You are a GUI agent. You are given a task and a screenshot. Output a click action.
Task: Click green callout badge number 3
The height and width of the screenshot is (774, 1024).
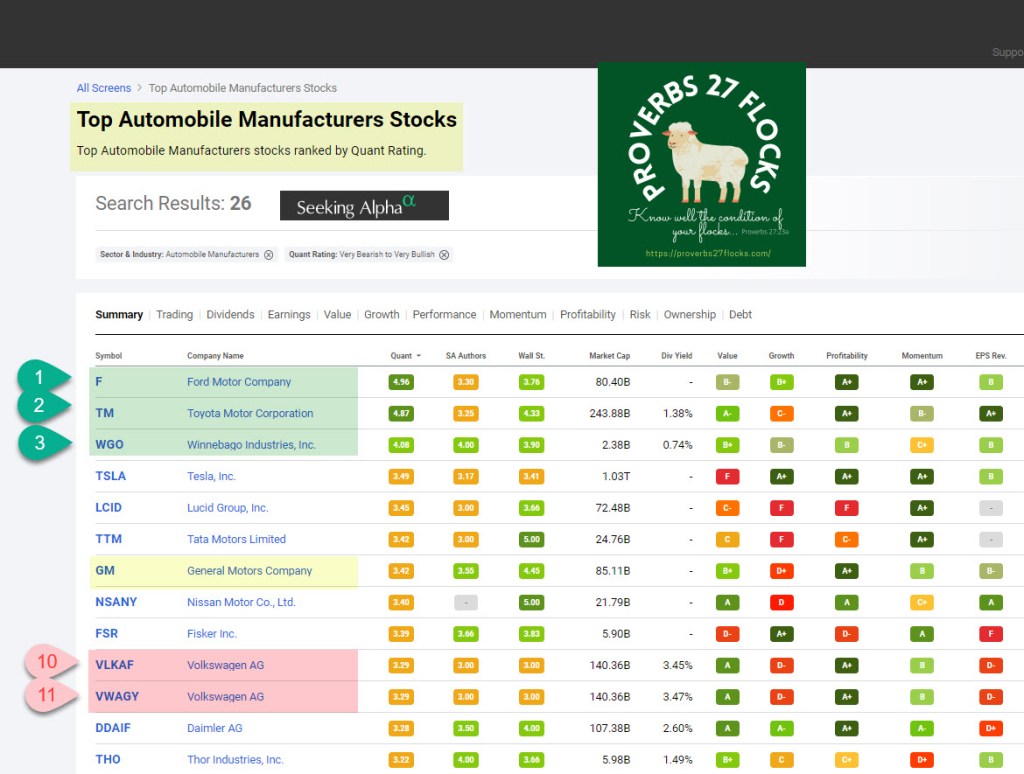tap(42, 442)
